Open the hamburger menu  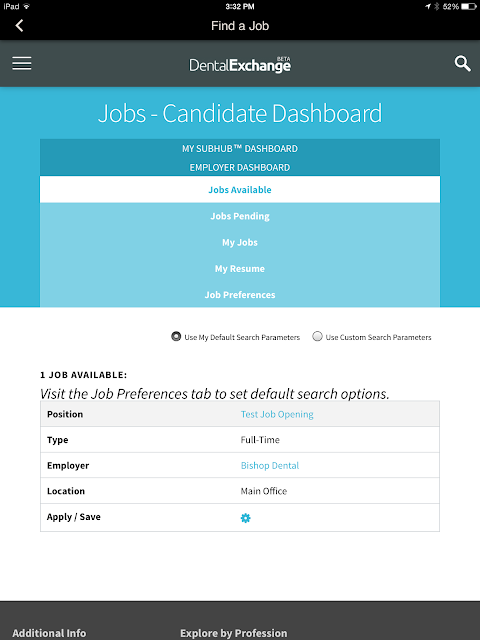point(22,64)
